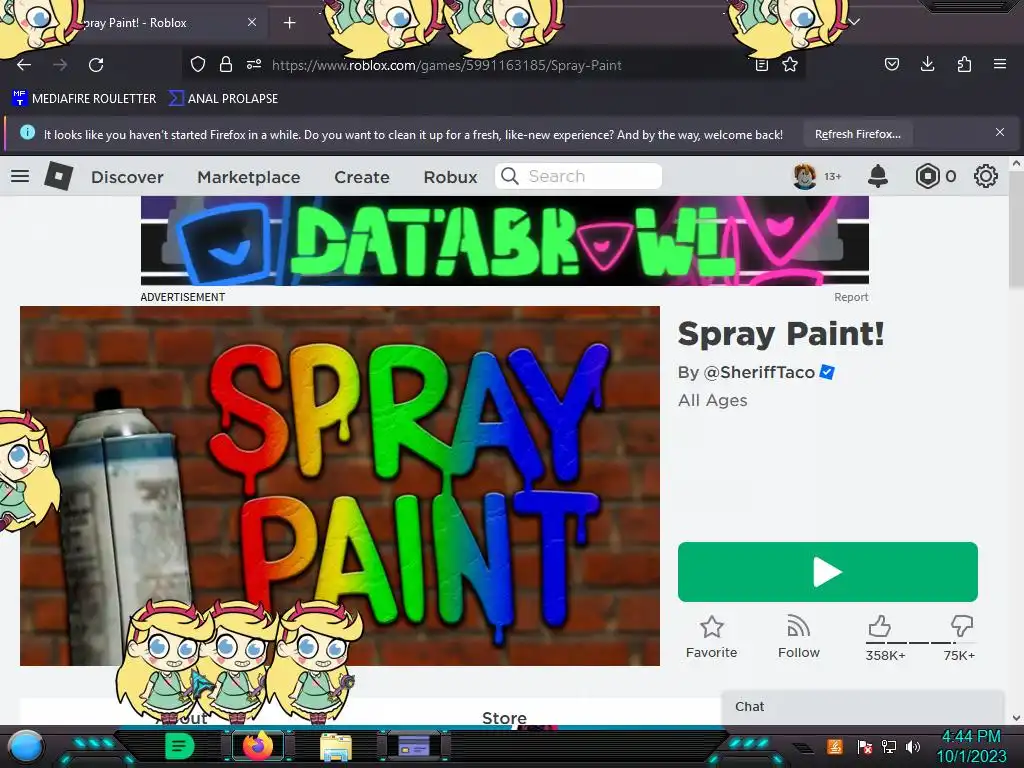Open a new browser tab
1024x768 pixels.
(x=289, y=23)
